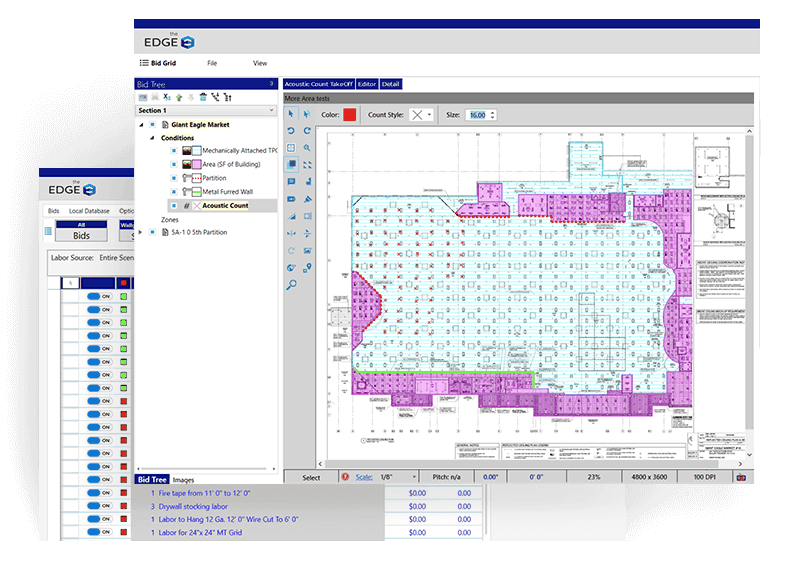Open 'Fire tape from 11' 0" to 12' 0"' row
The width and height of the screenshot is (800, 562).
click(204, 493)
